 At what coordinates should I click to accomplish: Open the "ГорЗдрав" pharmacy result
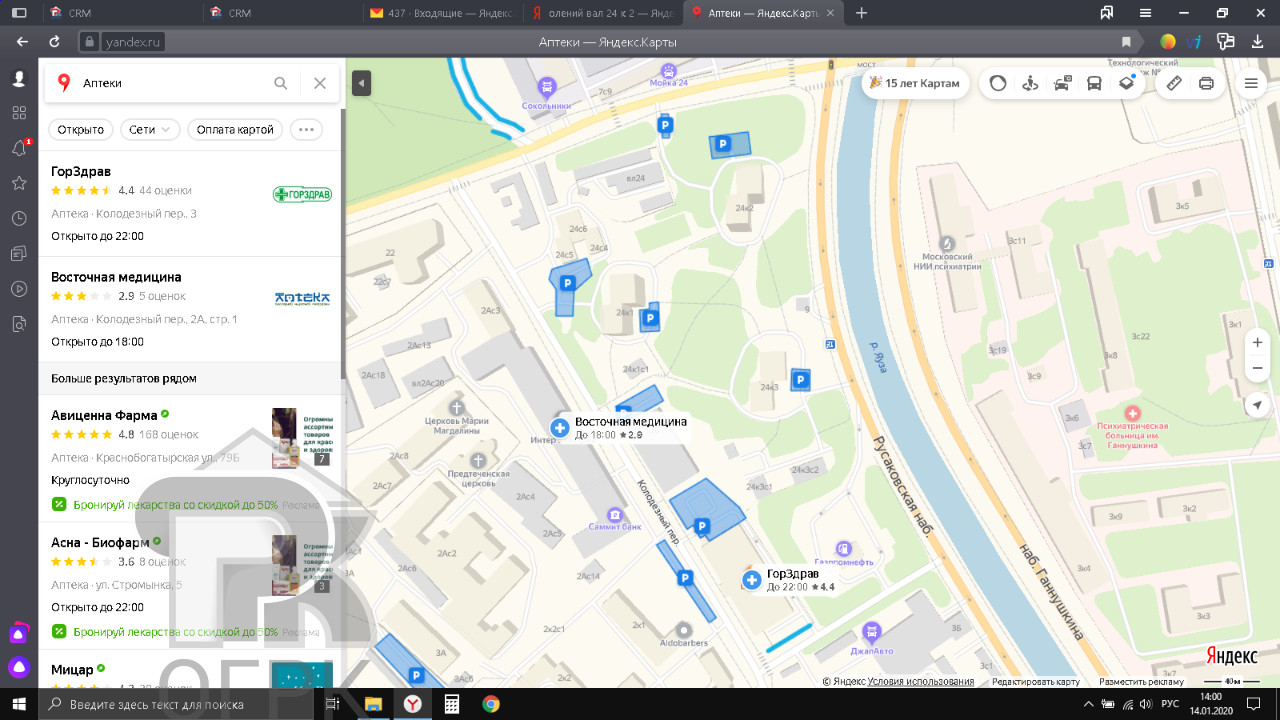[81, 171]
